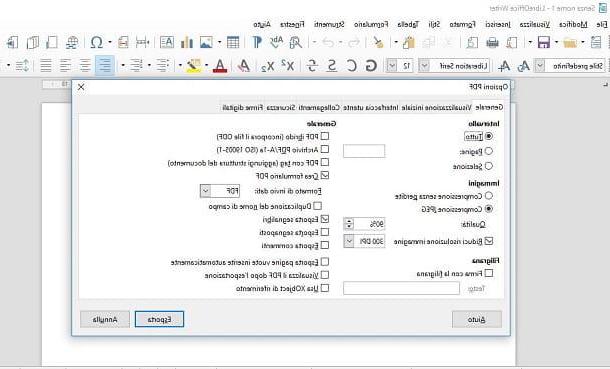This screenshot has height=369, width=610.
Task: Insert a special character with Omega icon
Action: click(x=96, y=42)
